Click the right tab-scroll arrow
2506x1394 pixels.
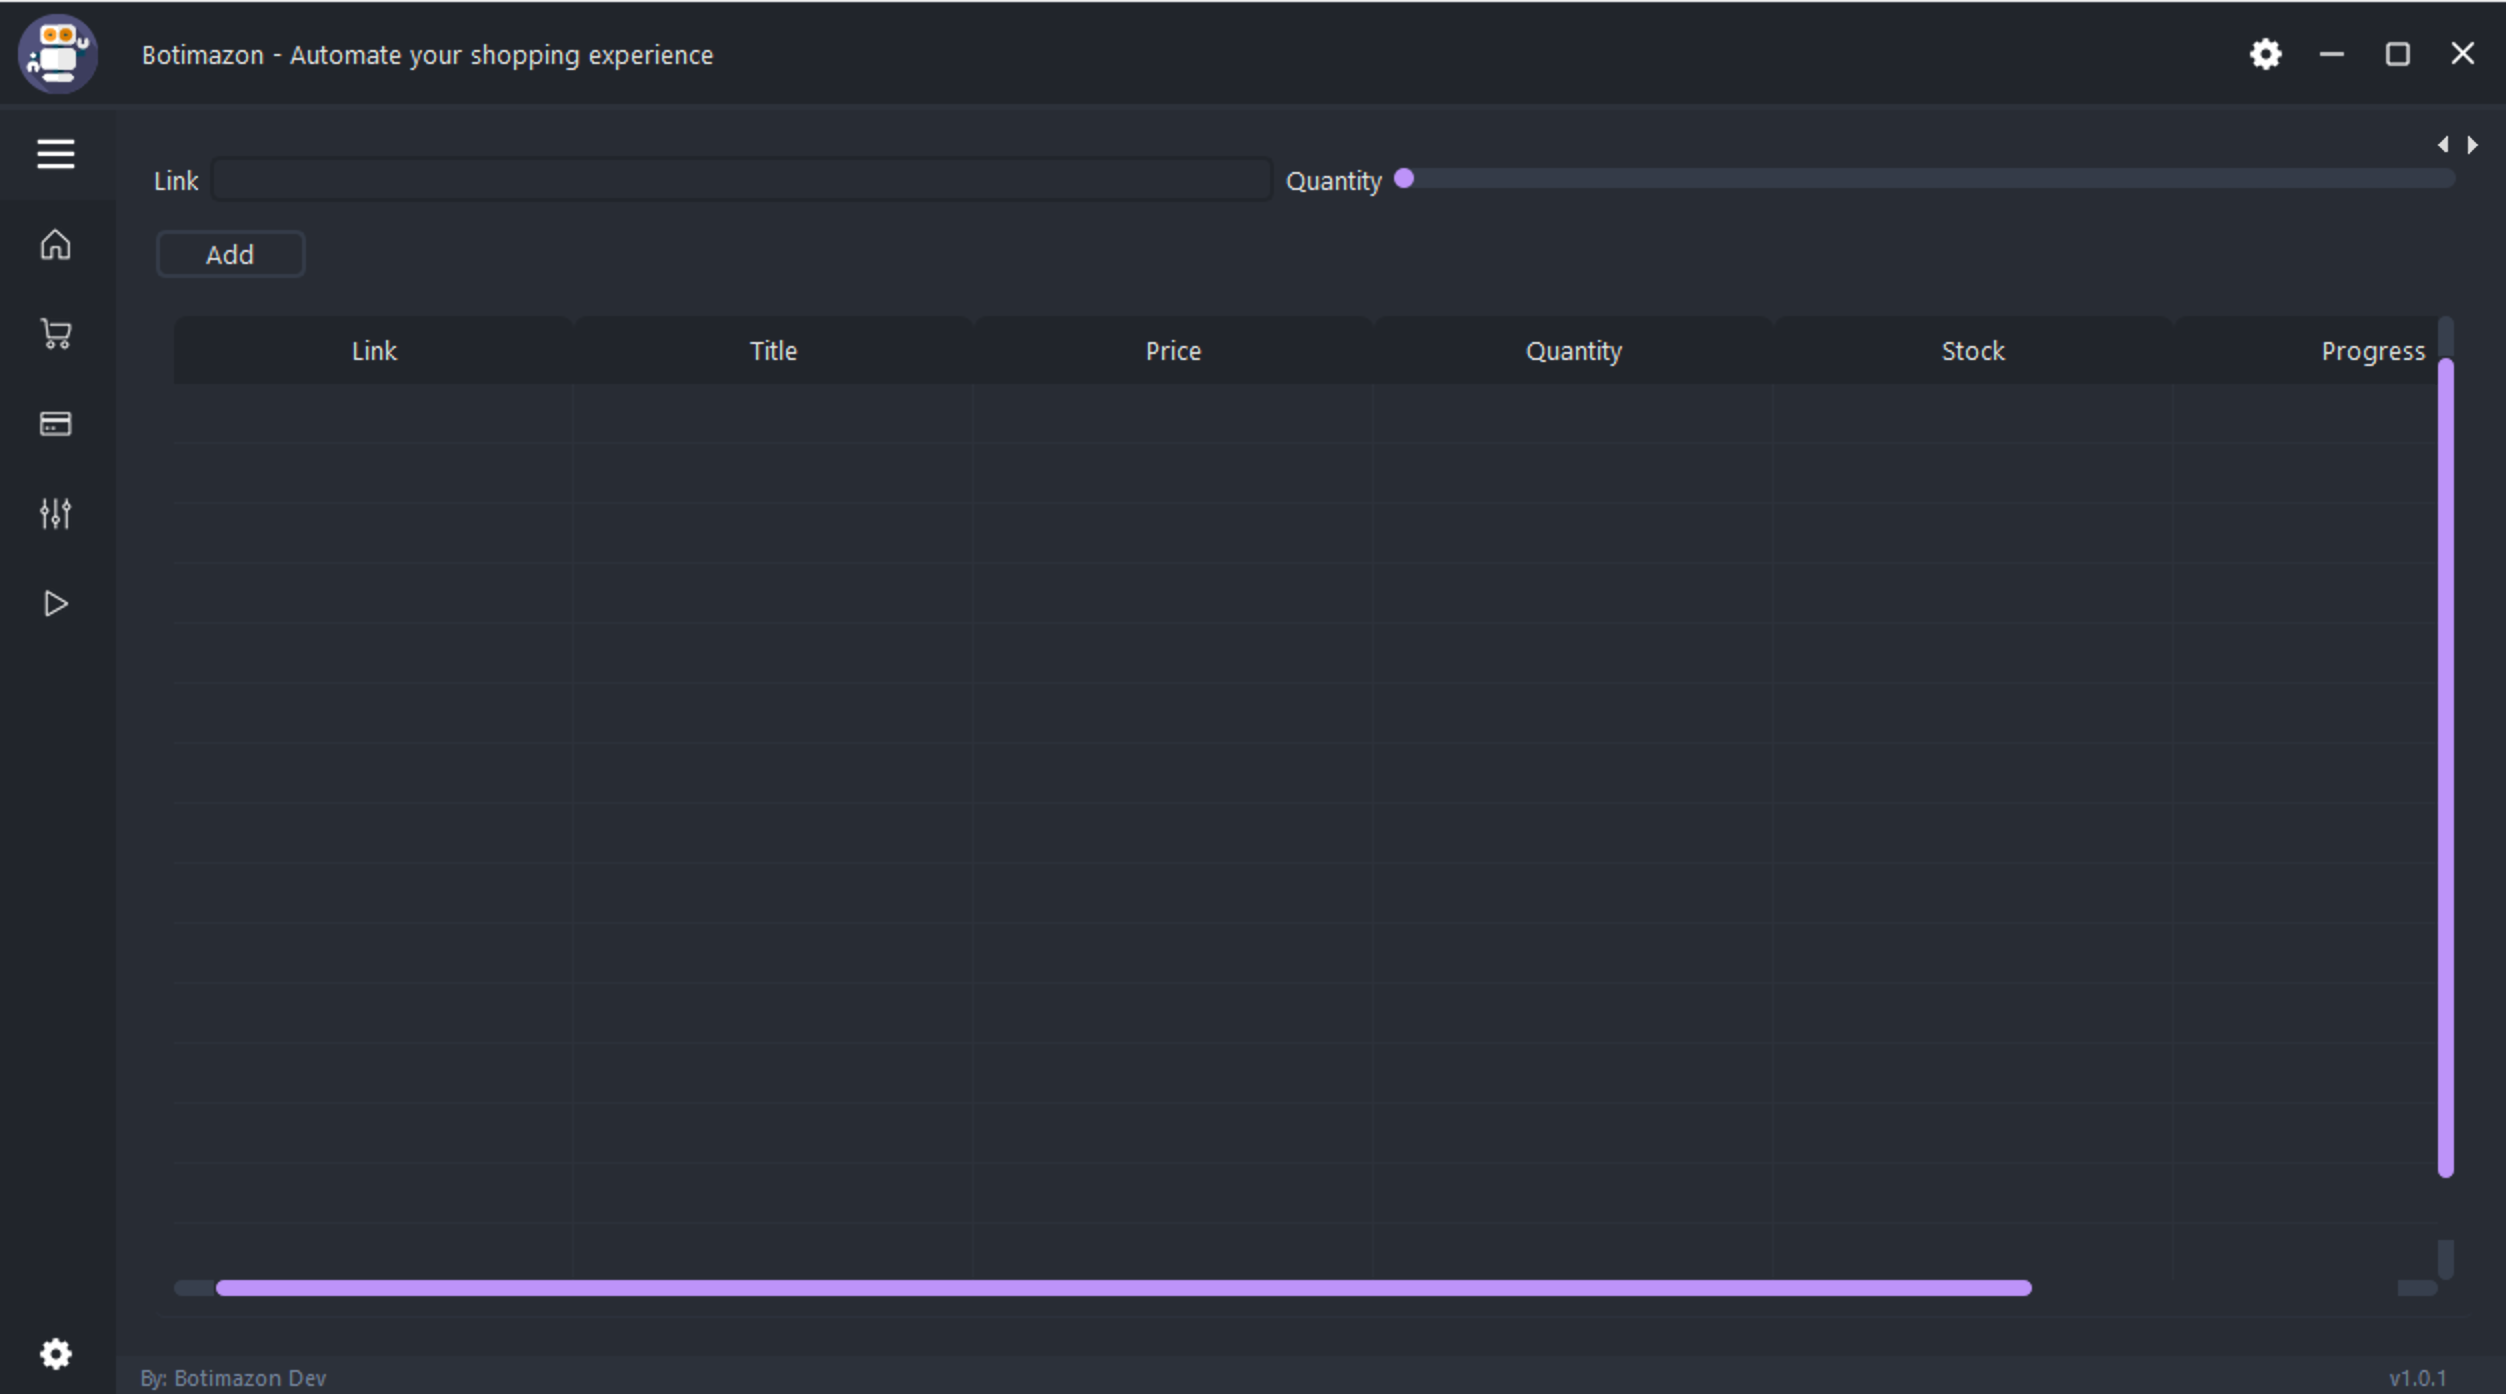point(2472,145)
